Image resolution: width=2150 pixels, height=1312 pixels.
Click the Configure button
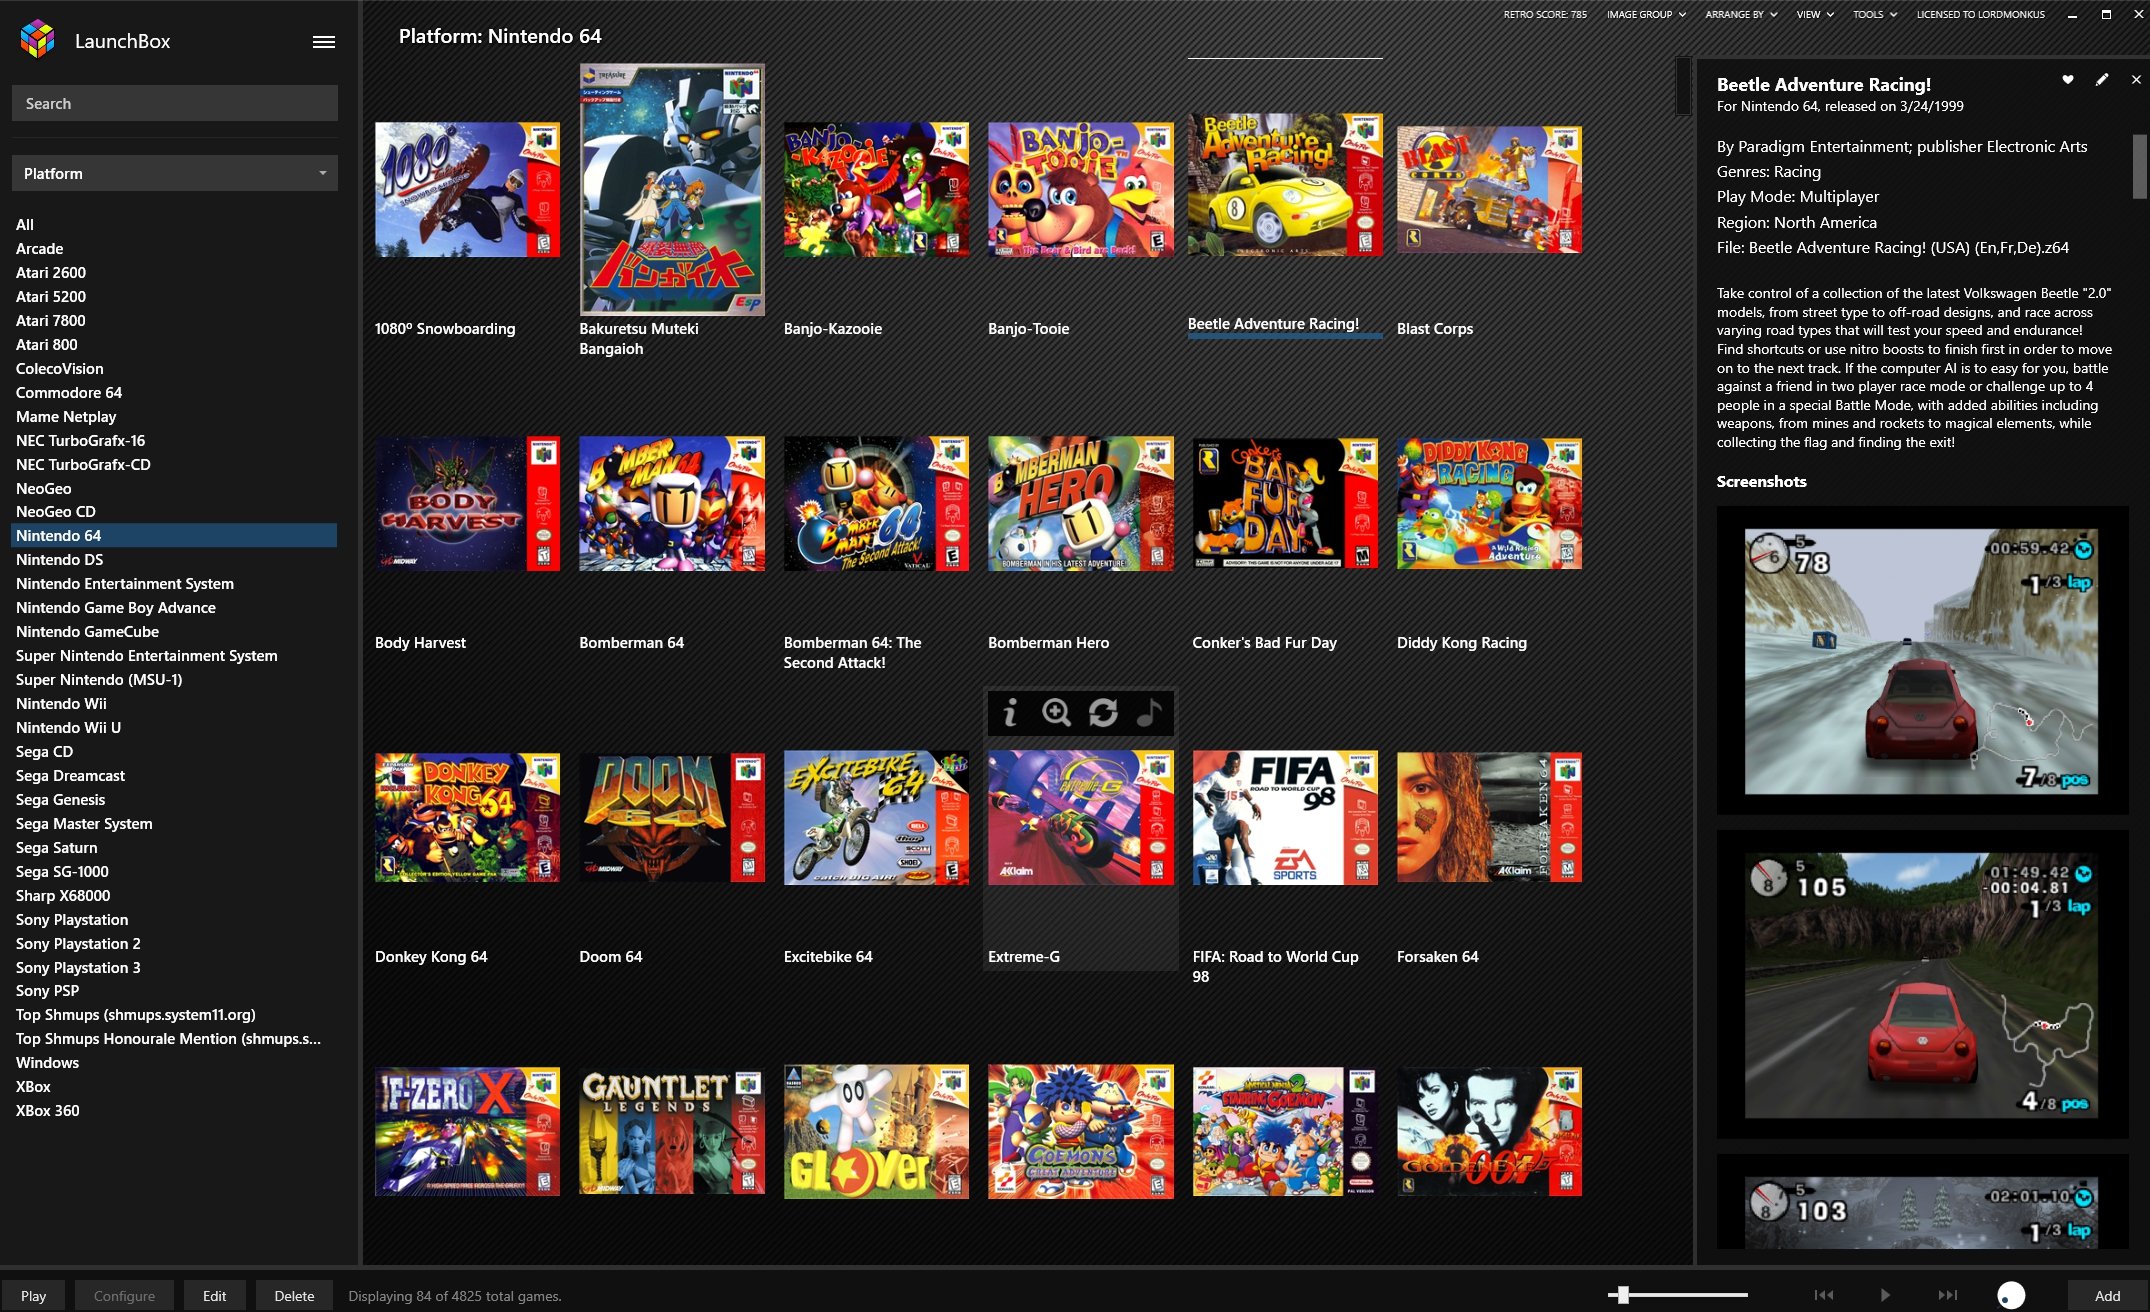coord(124,1295)
